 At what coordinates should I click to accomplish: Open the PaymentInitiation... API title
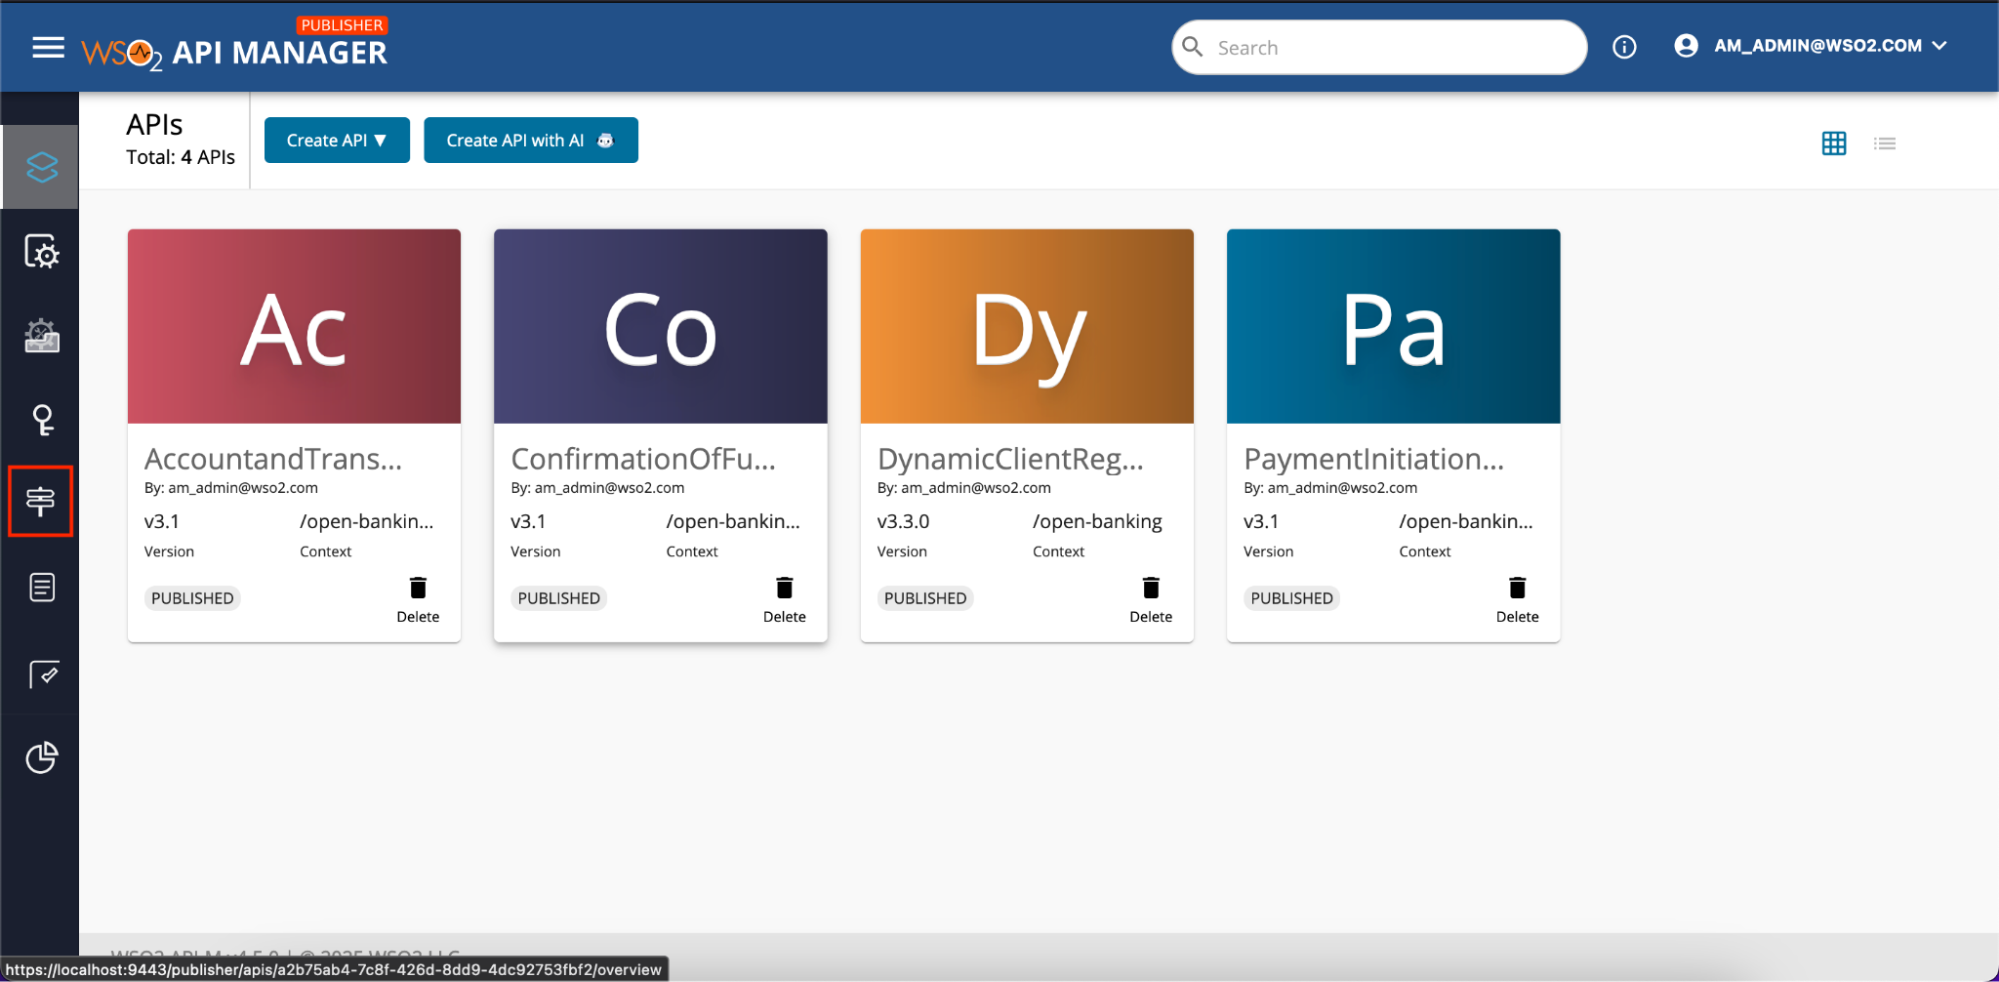1374,458
